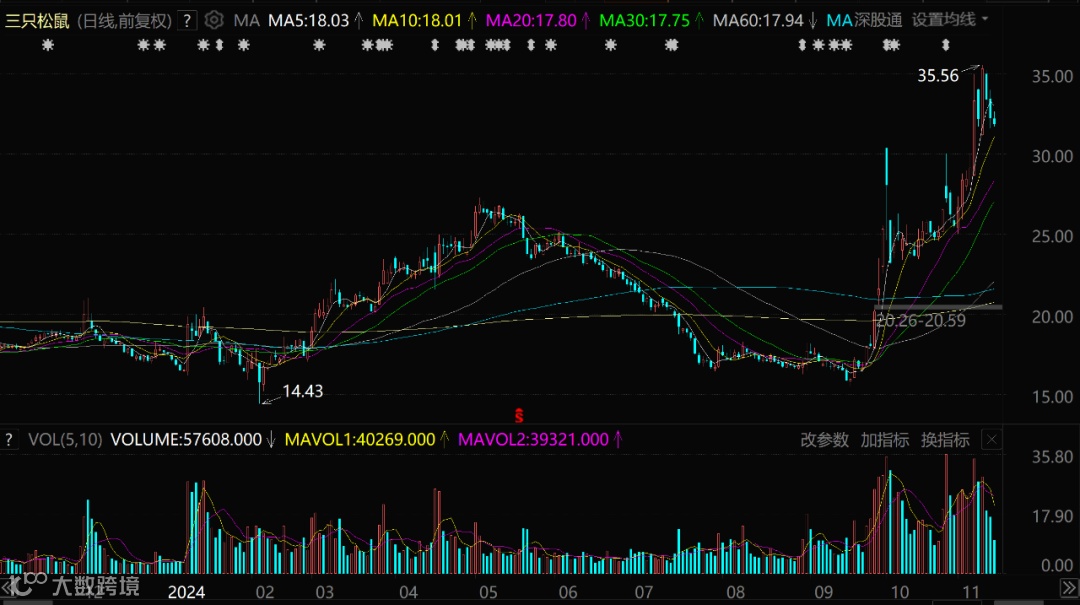Click the help question mark beside 前复权
1080x605 pixels.
pyautogui.click(x=187, y=21)
